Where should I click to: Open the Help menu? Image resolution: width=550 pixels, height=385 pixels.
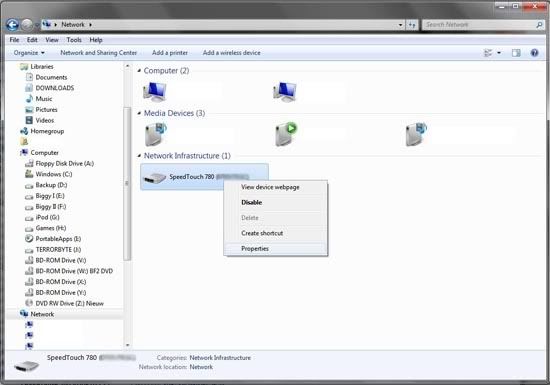96,40
